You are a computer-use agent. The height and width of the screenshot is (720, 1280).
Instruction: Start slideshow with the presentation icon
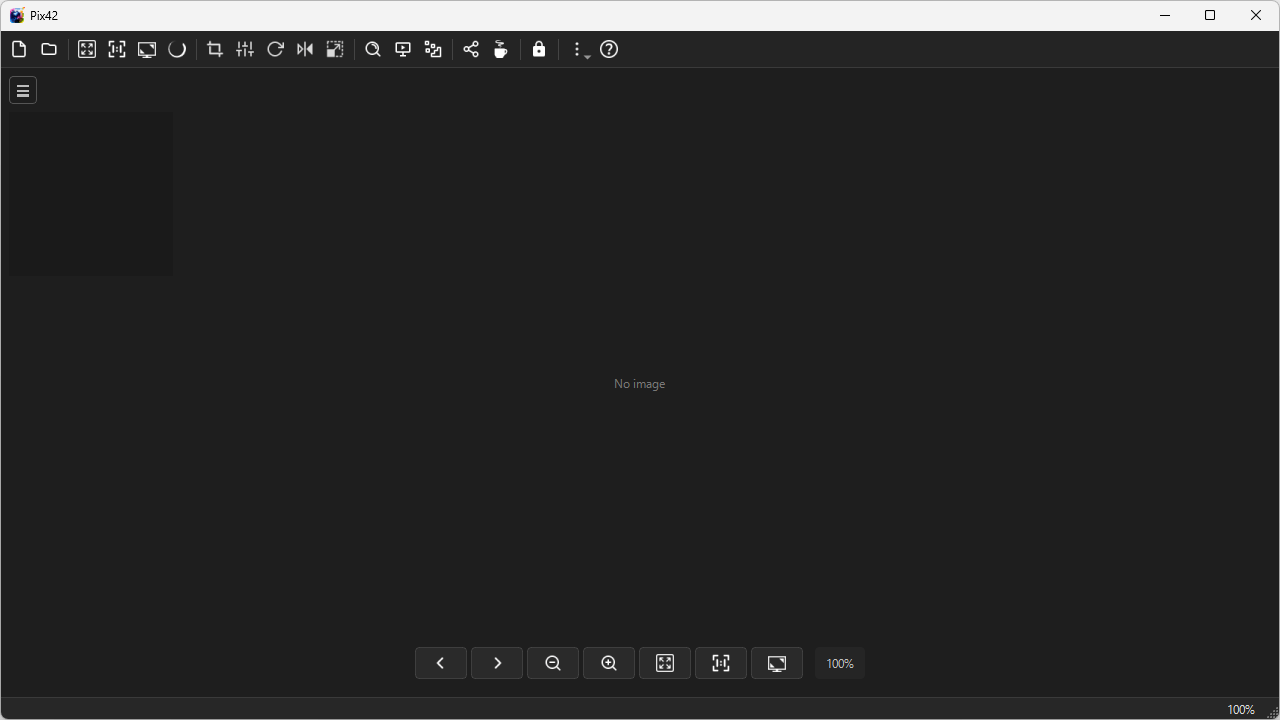403,49
